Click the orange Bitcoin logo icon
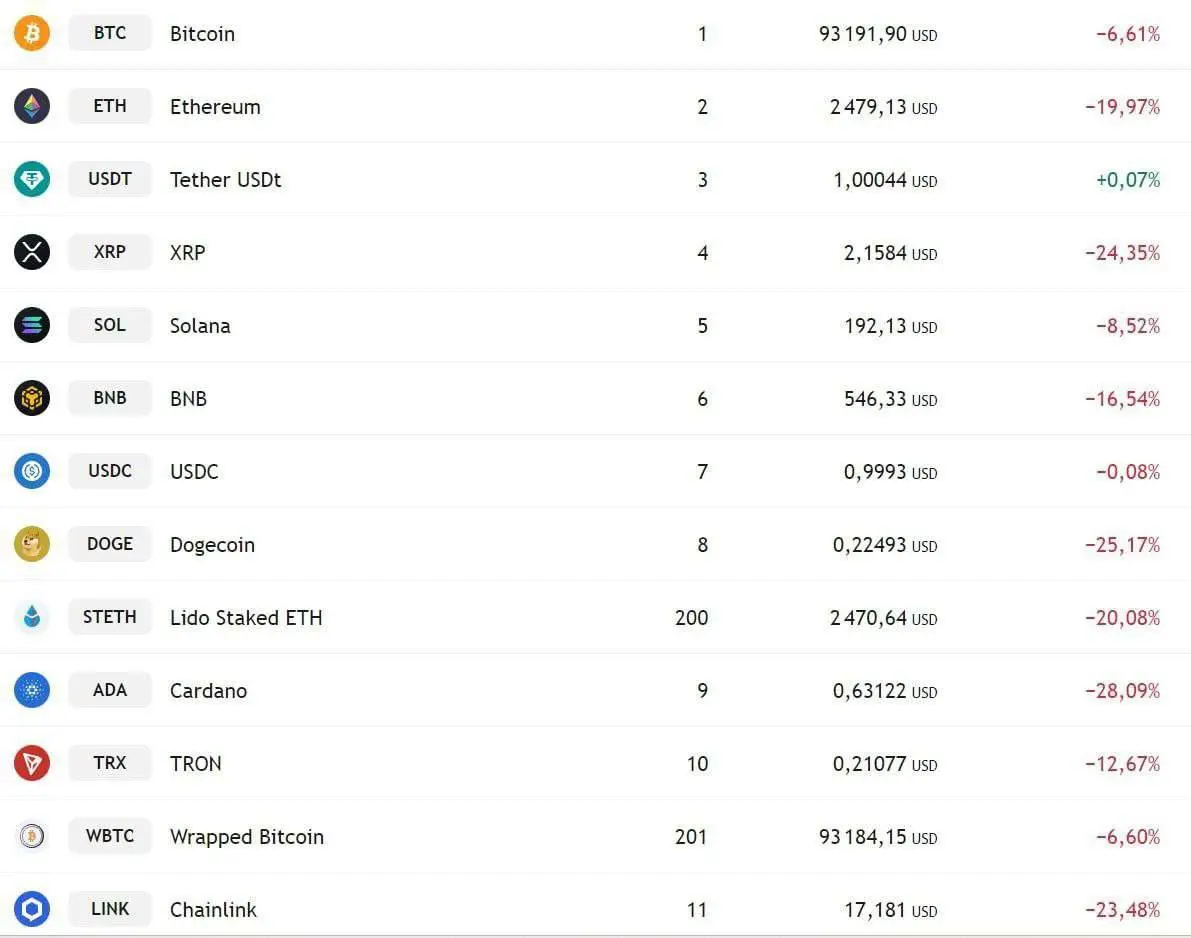The height and width of the screenshot is (938, 1191). point(32,33)
